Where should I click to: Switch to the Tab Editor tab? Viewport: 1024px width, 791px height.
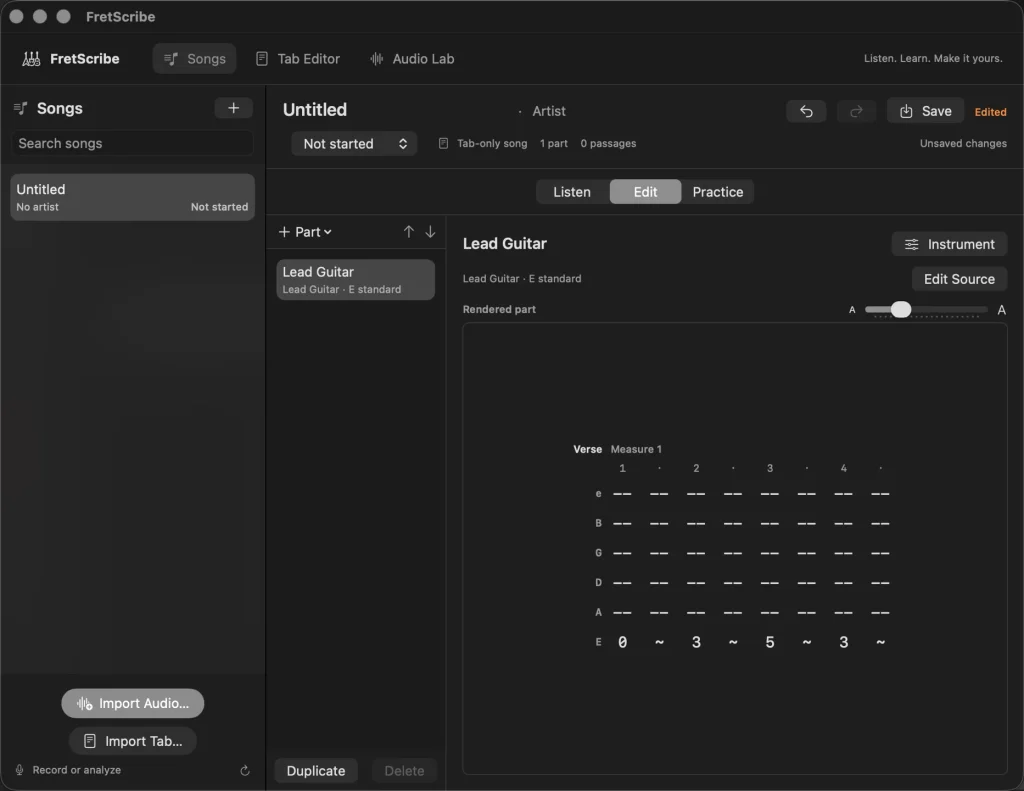coord(298,59)
